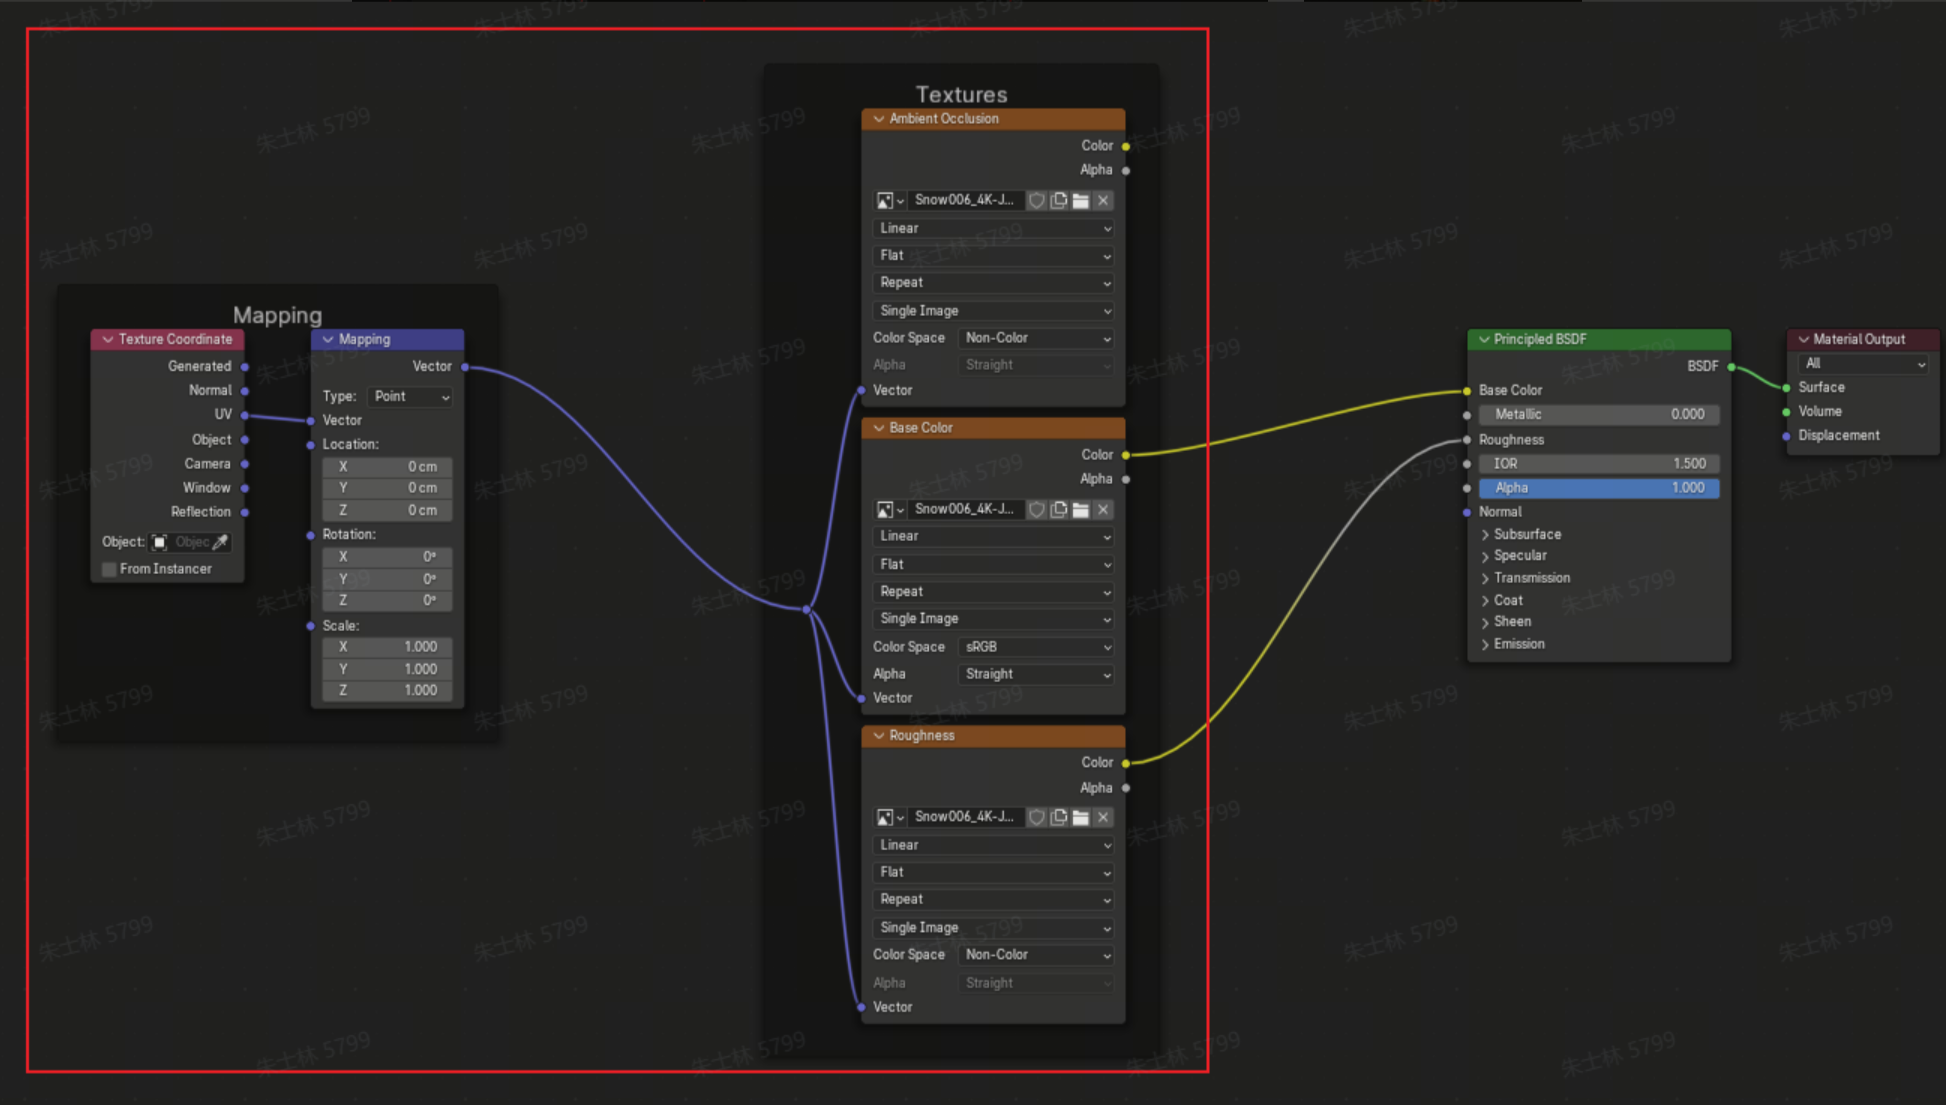Viewport: 1946px width, 1105px height.
Task: Unlink image in Roughness node
Action: [x=1103, y=818]
